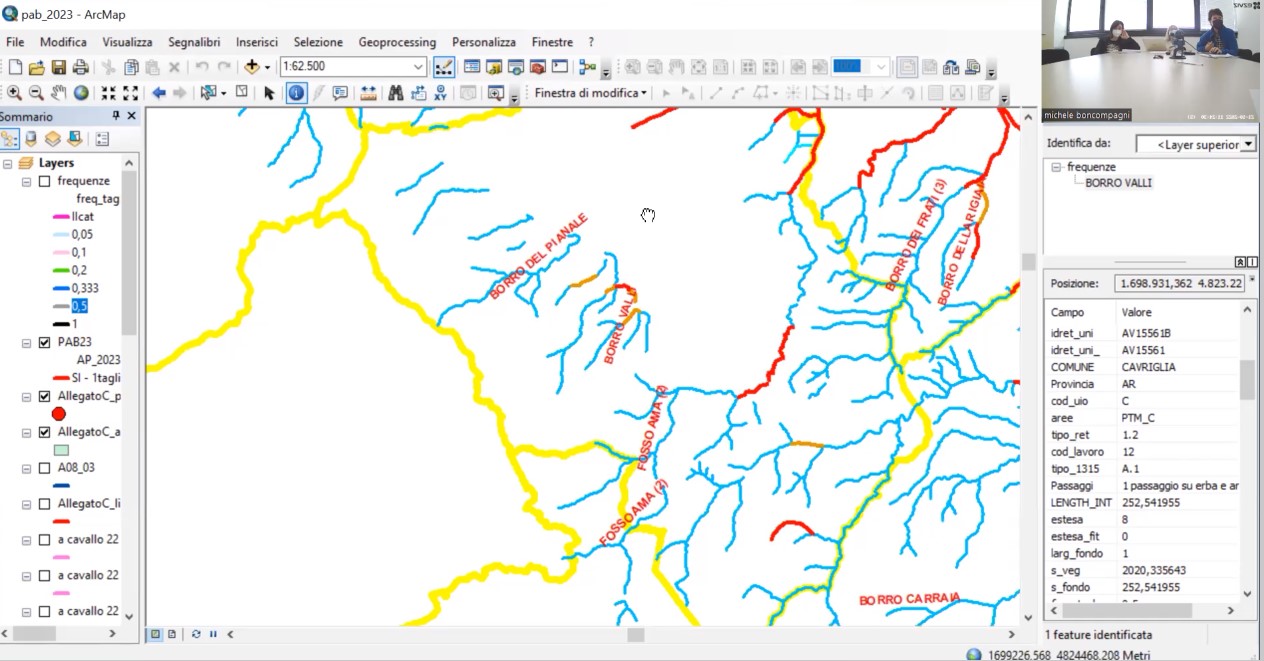Image resolution: width=1264 pixels, height=661 pixels.
Task: Enable the frequenze layer checkbox
Action: pos(44,181)
